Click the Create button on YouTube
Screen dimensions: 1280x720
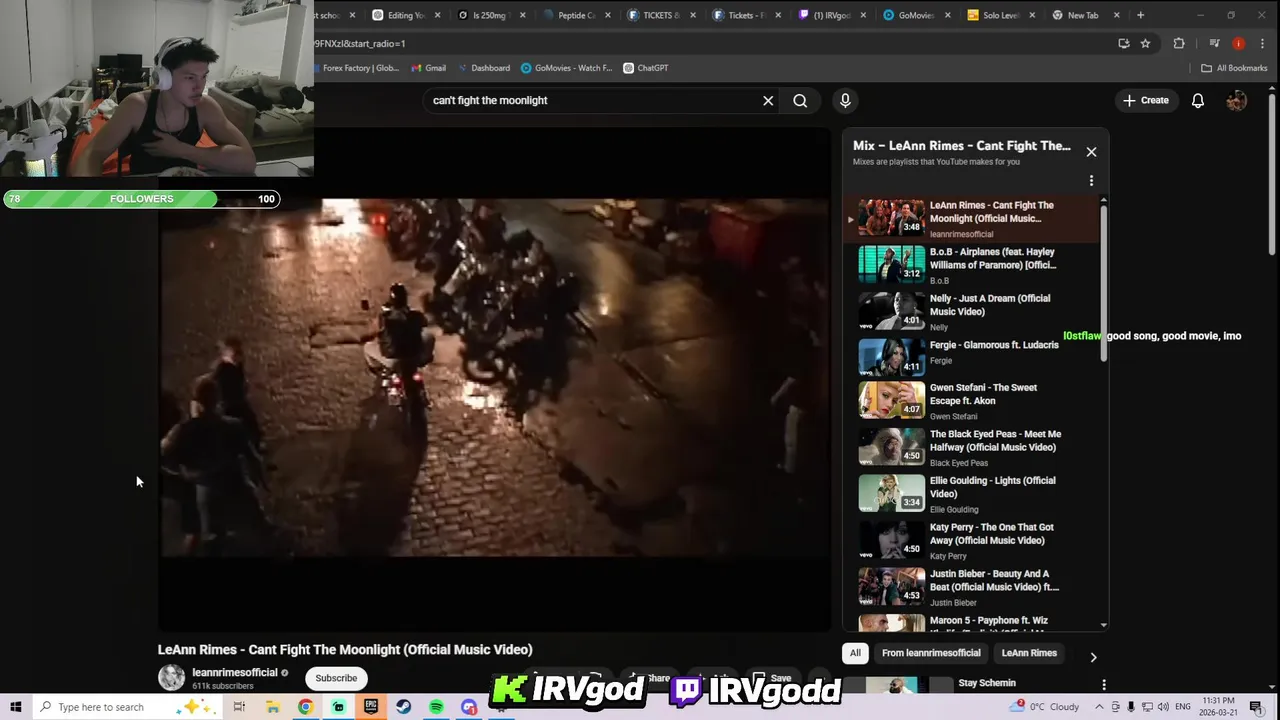[1146, 100]
